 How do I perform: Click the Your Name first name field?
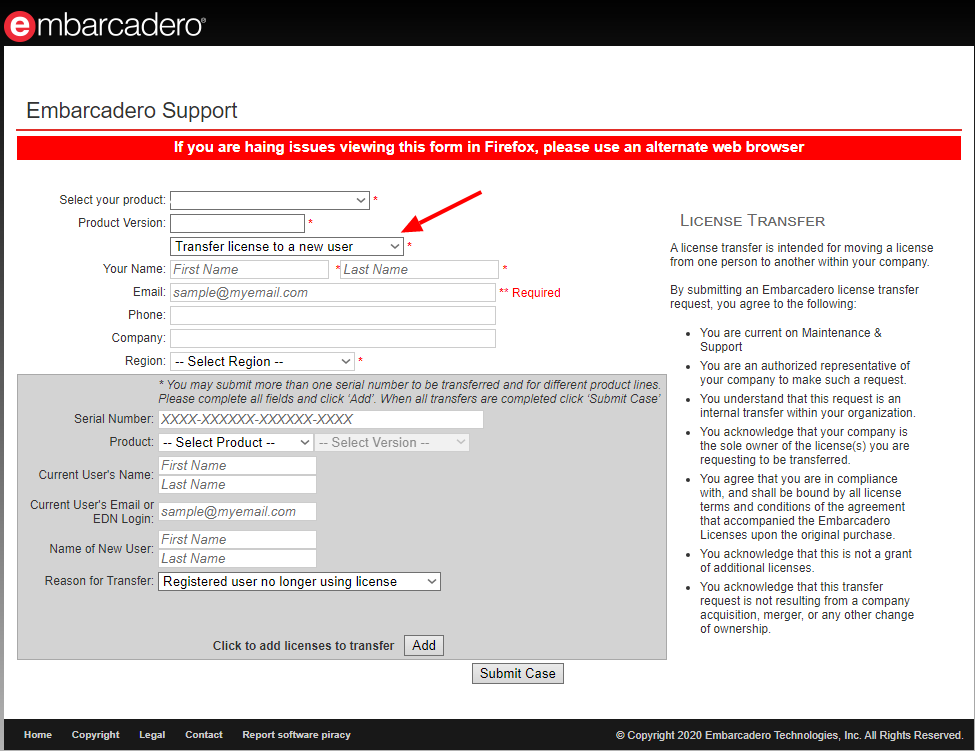(249, 269)
